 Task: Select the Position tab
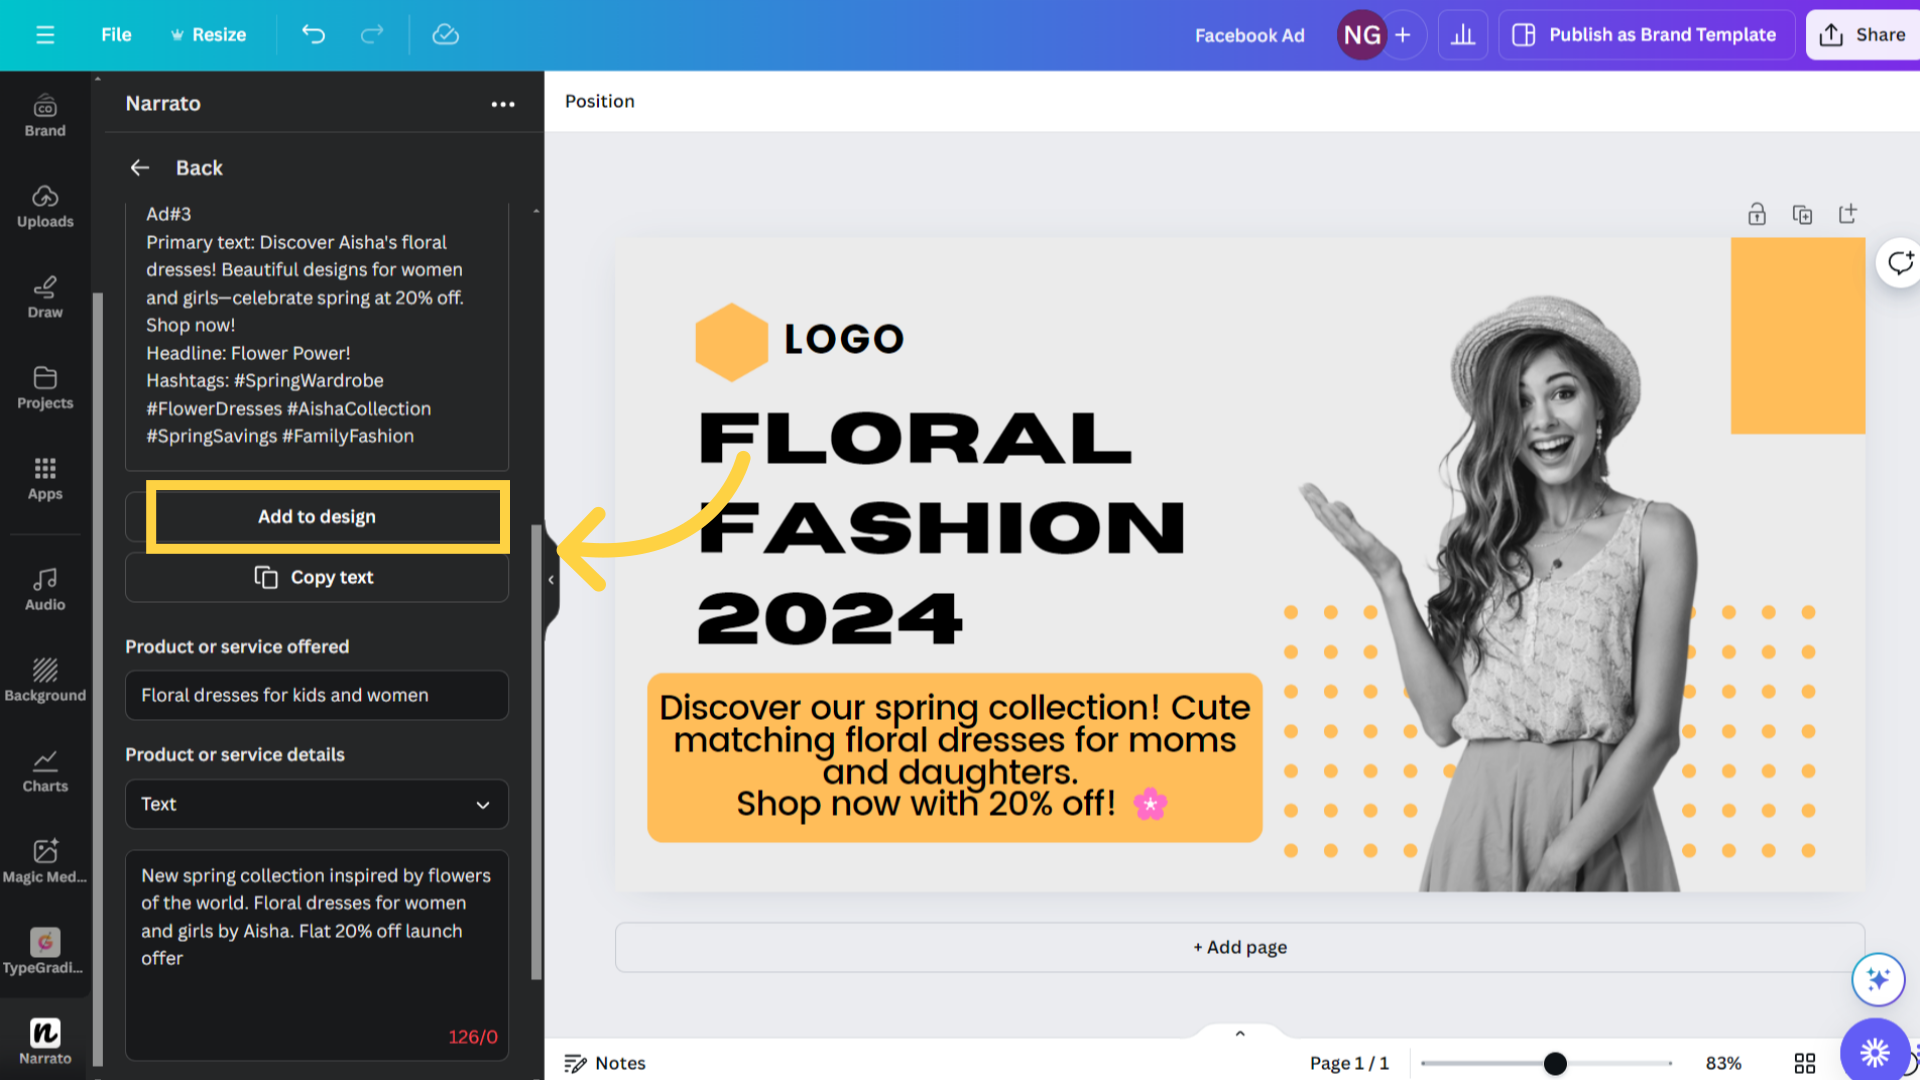click(599, 100)
